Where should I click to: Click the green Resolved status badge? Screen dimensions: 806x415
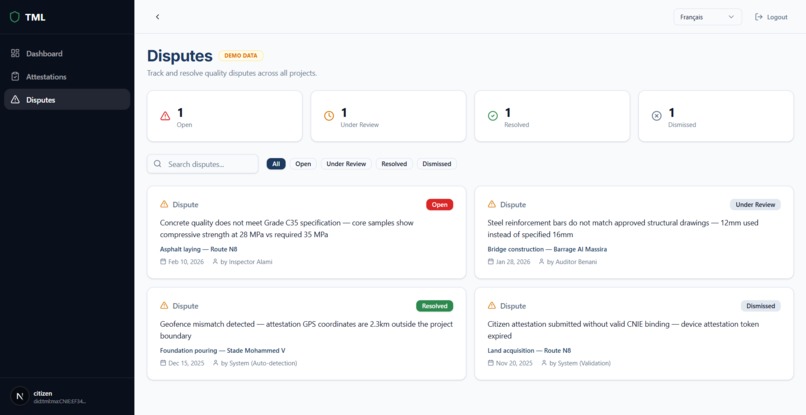coord(434,306)
